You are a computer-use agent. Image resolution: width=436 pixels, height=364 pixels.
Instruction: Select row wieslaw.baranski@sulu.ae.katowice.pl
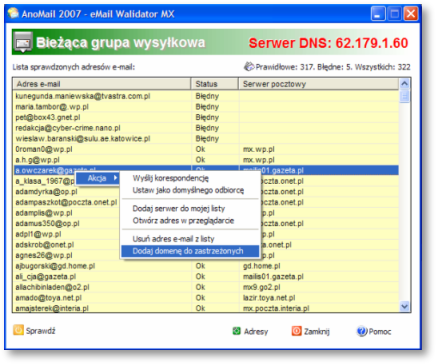tap(206, 139)
